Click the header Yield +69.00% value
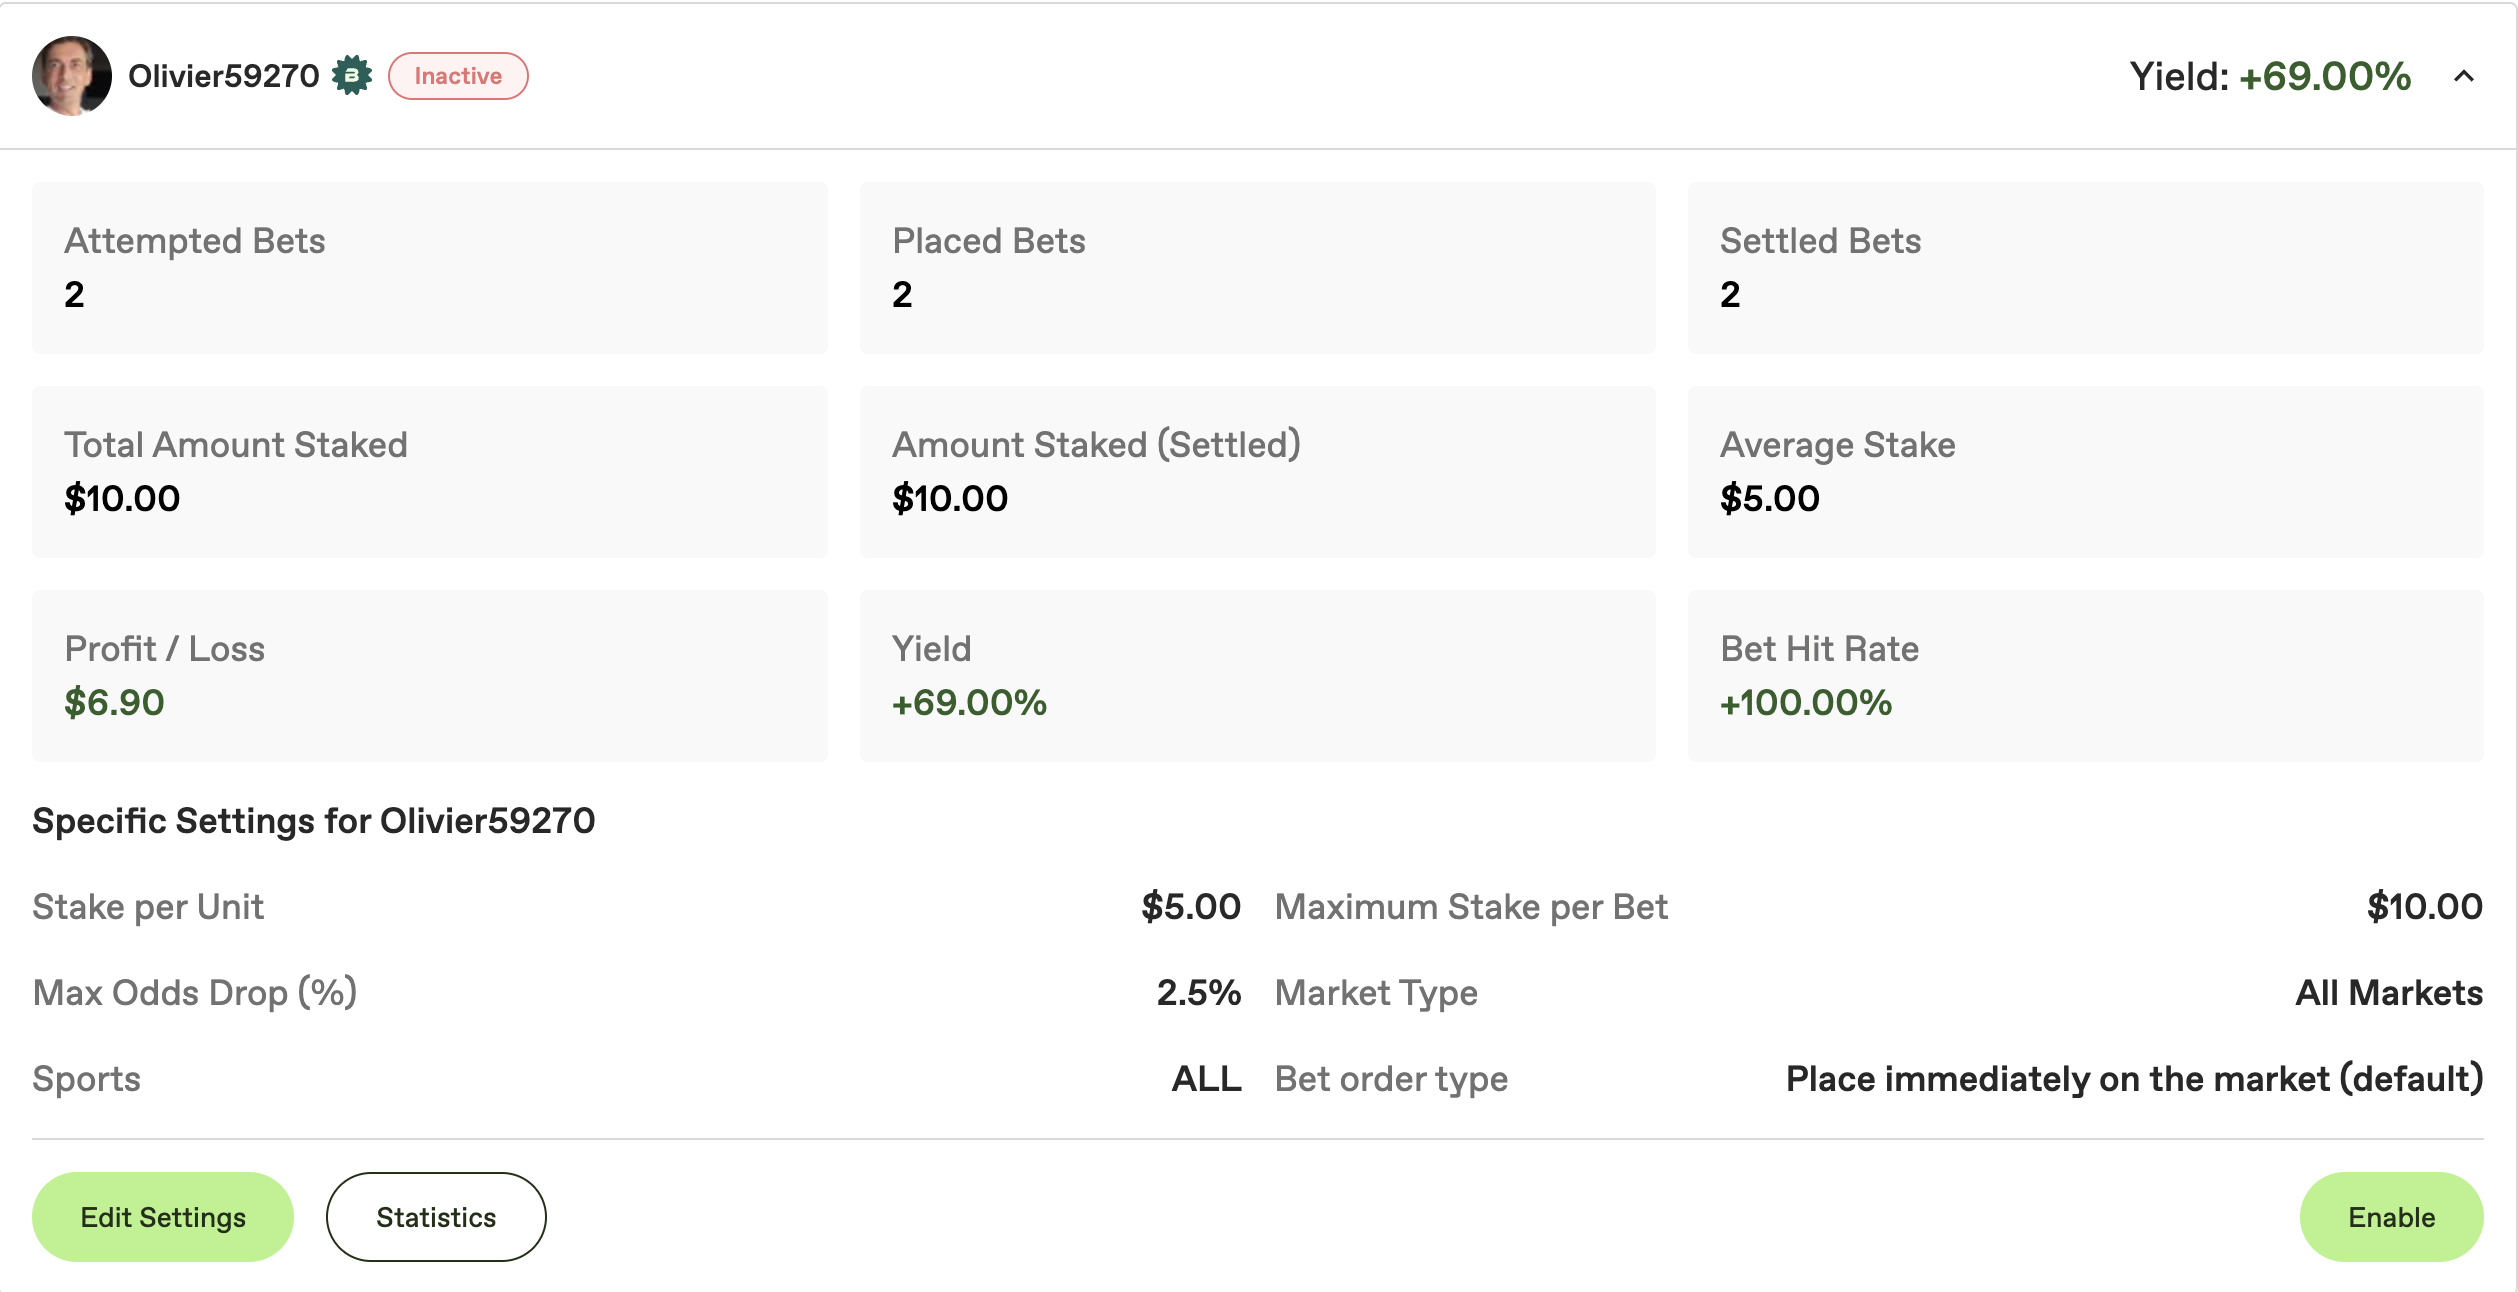Viewport: 2518px width, 1292px height. point(2324,76)
